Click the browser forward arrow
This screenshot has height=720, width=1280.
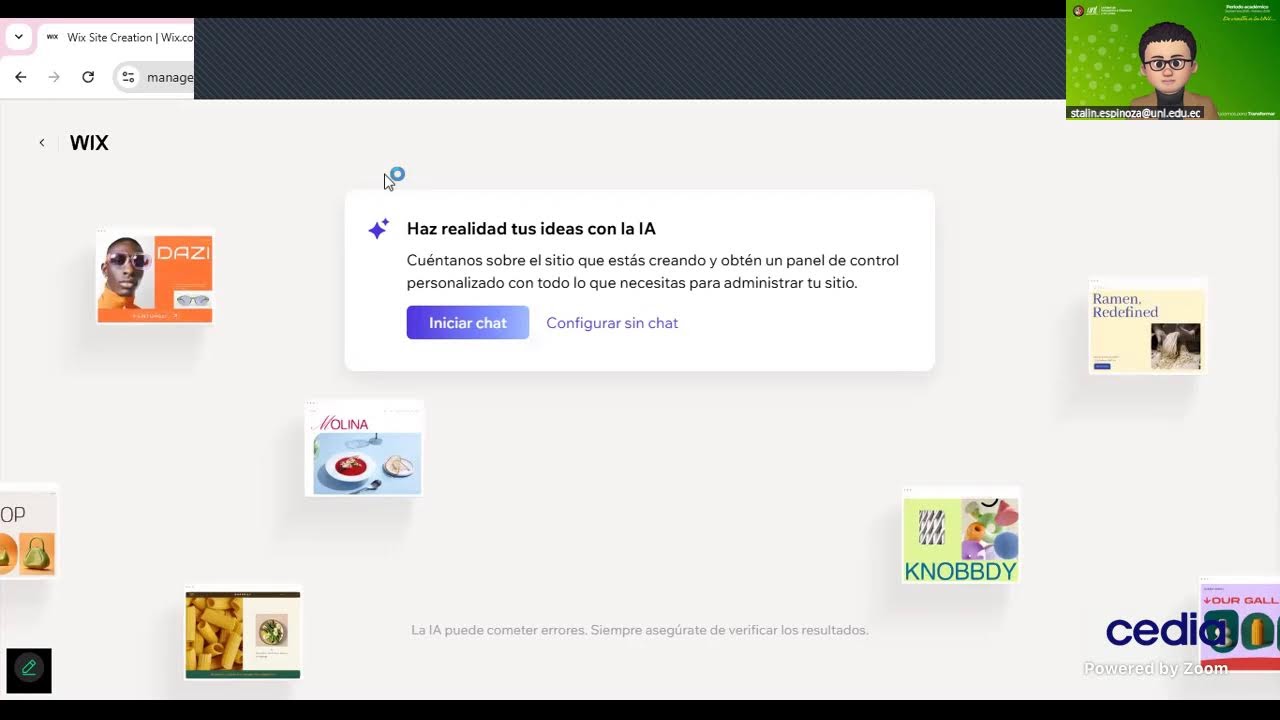[54, 77]
